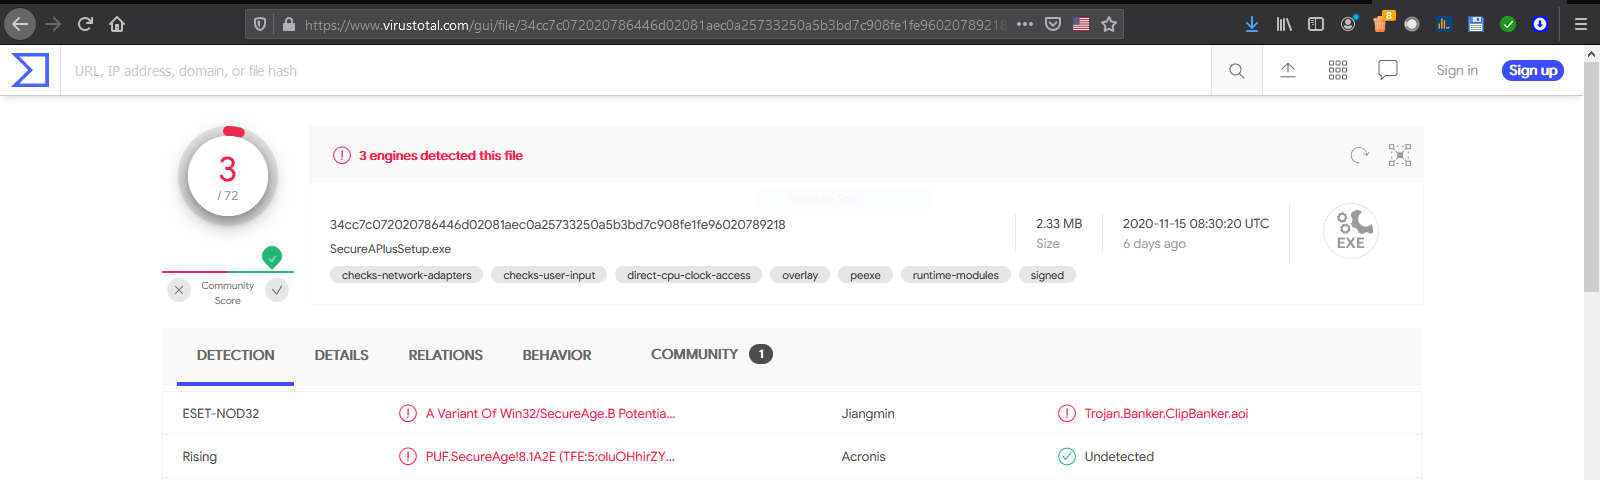Click the Win32/SecureAge.B detection result

(550, 413)
